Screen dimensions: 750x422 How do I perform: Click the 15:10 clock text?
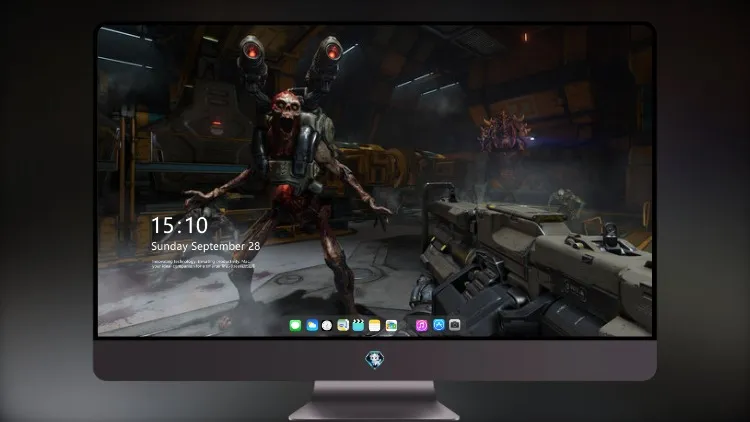click(x=179, y=225)
